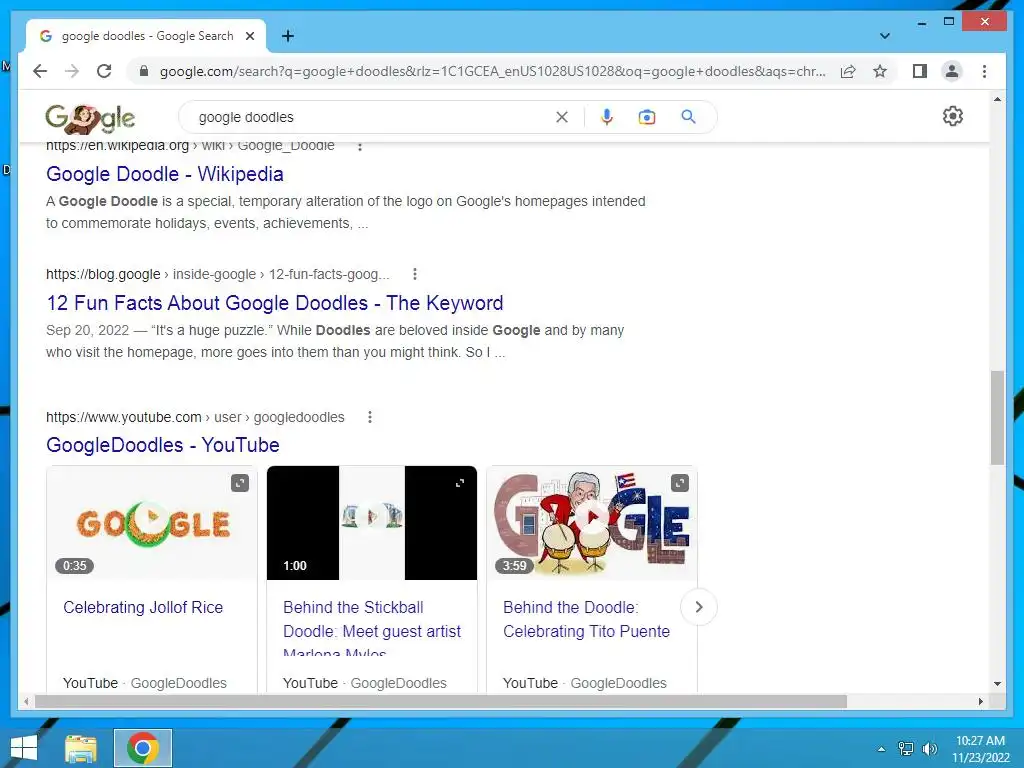Viewport: 1024px width, 768px height.
Task: Share this page from the address bar
Action: [x=848, y=71]
